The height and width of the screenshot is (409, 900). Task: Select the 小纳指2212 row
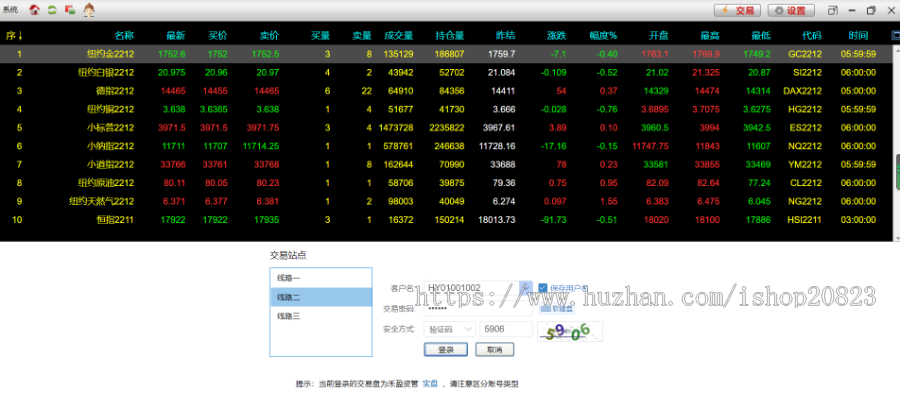point(445,146)
